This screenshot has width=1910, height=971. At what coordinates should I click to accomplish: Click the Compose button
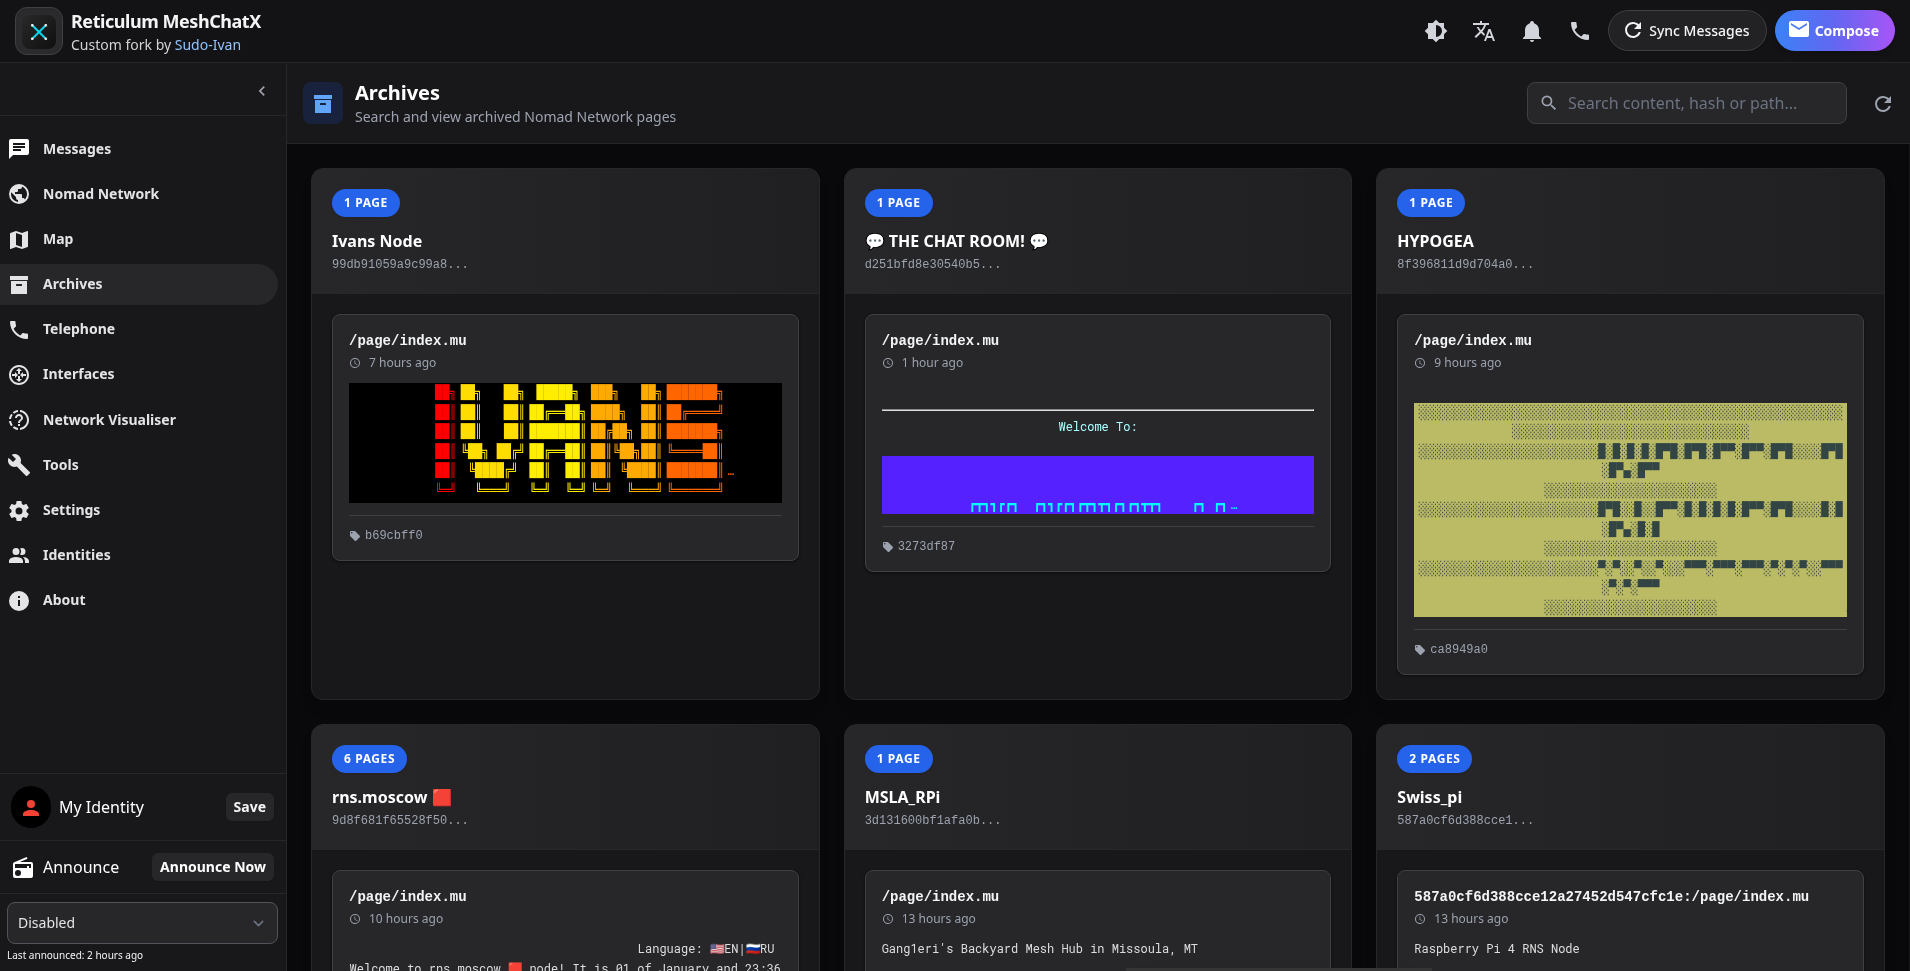pyautogui.click(x=1834, y=31)
